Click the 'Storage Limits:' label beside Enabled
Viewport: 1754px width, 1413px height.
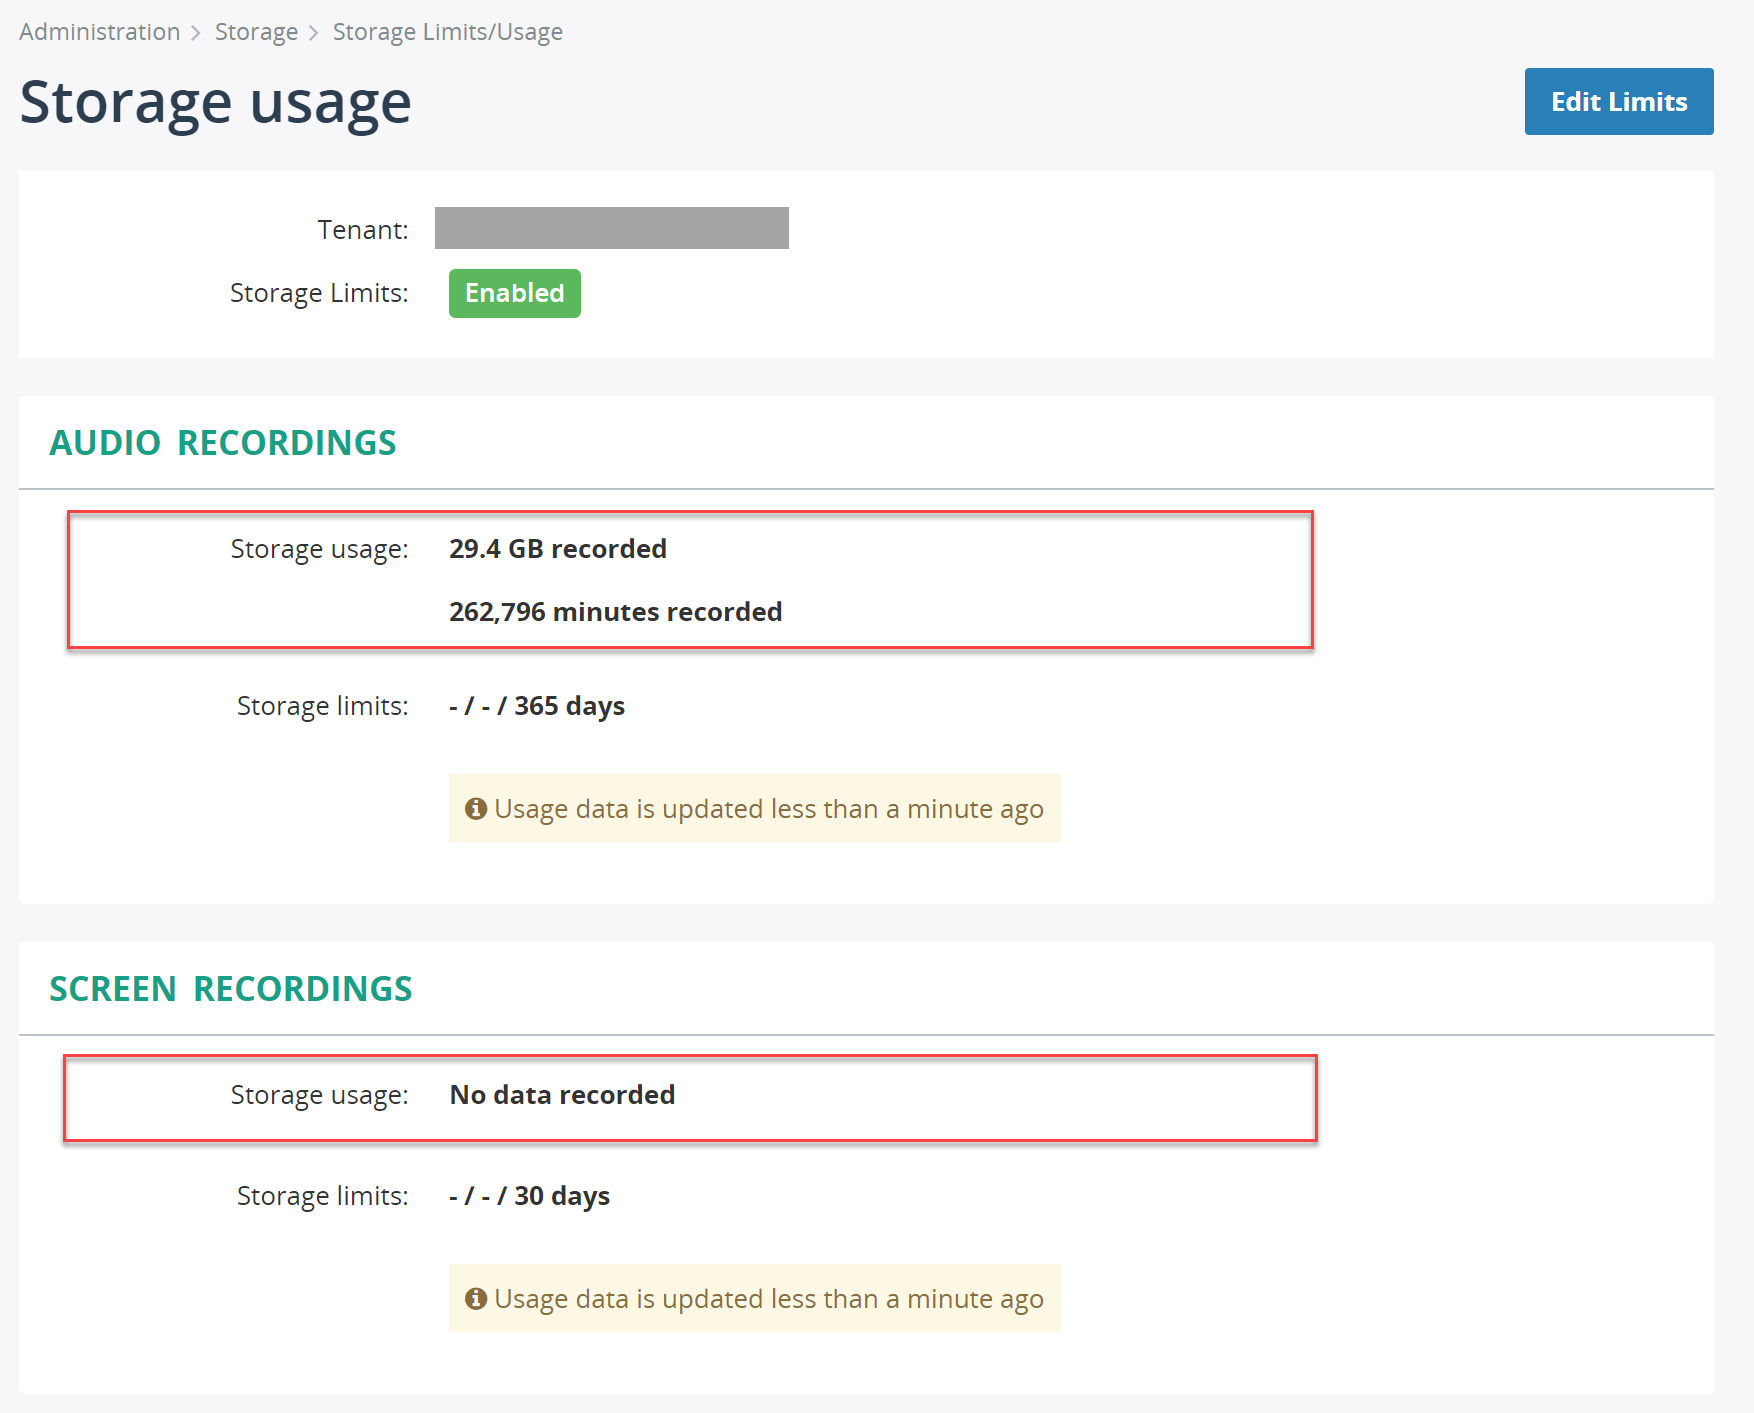click(319, 293)
